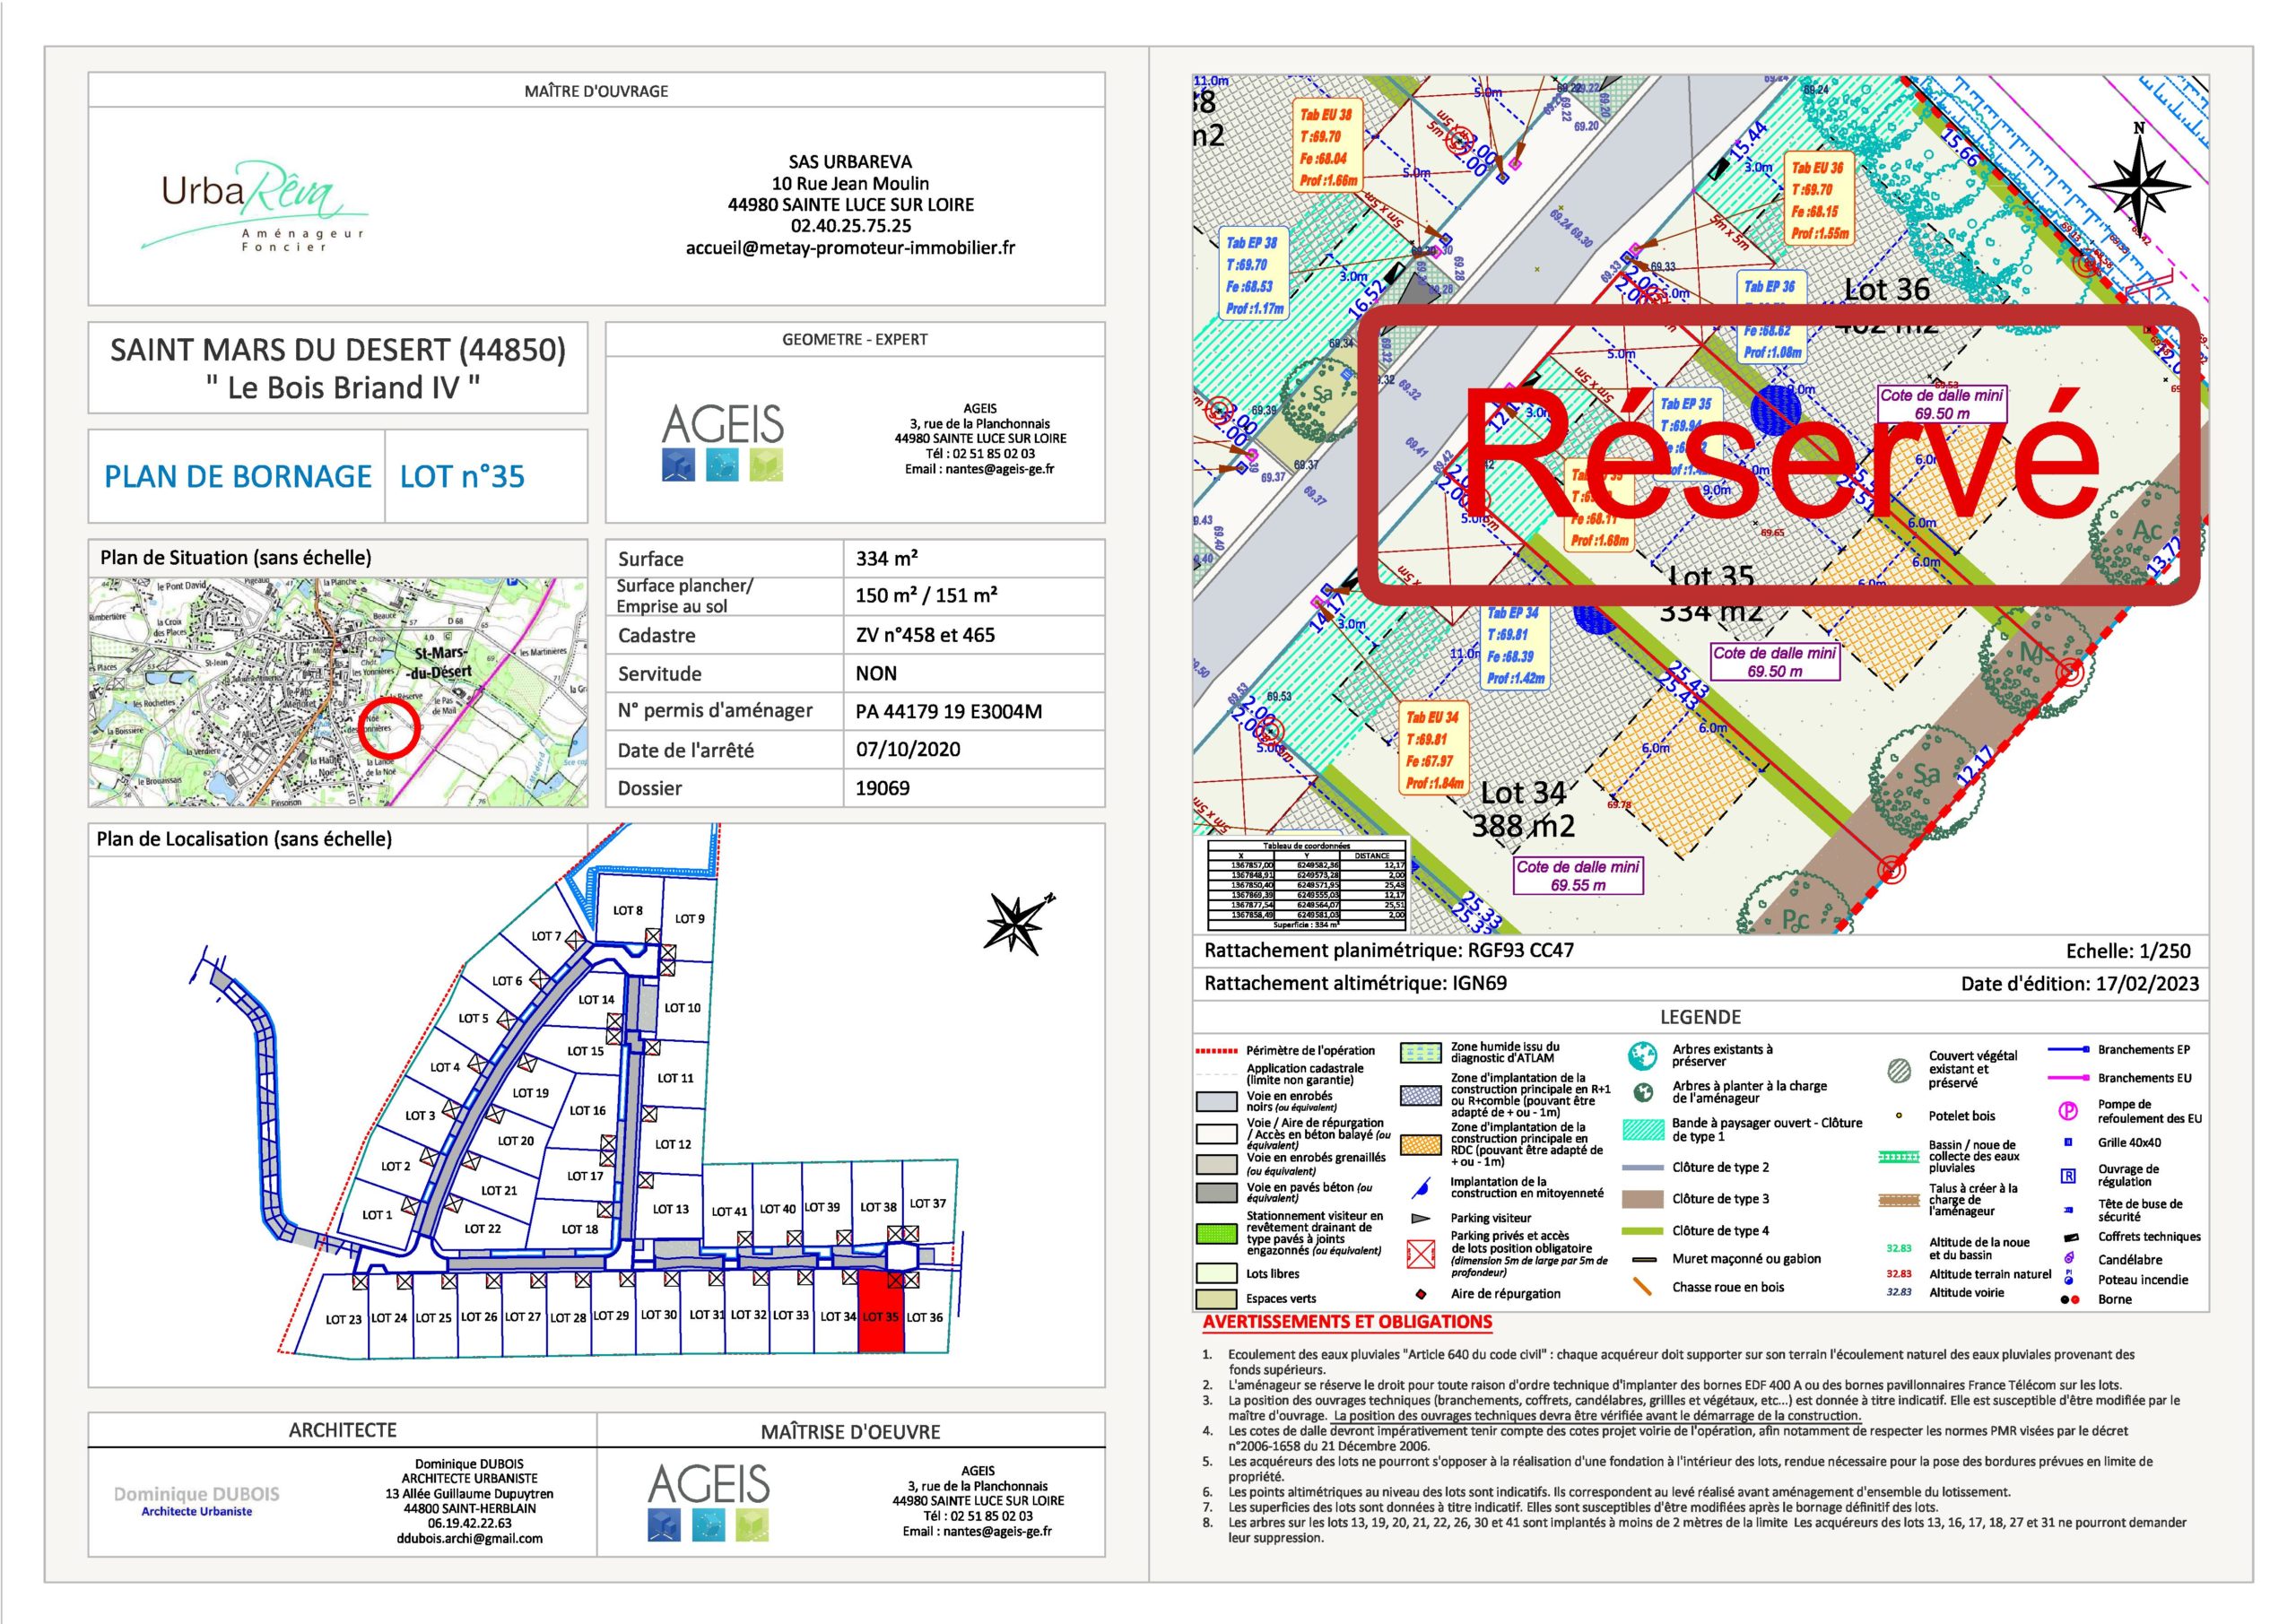The height and width of the screenshot is (1624, 2296).
Task: Click the Tab EU 34 orange info box
Action: (x=1433, y=750)
